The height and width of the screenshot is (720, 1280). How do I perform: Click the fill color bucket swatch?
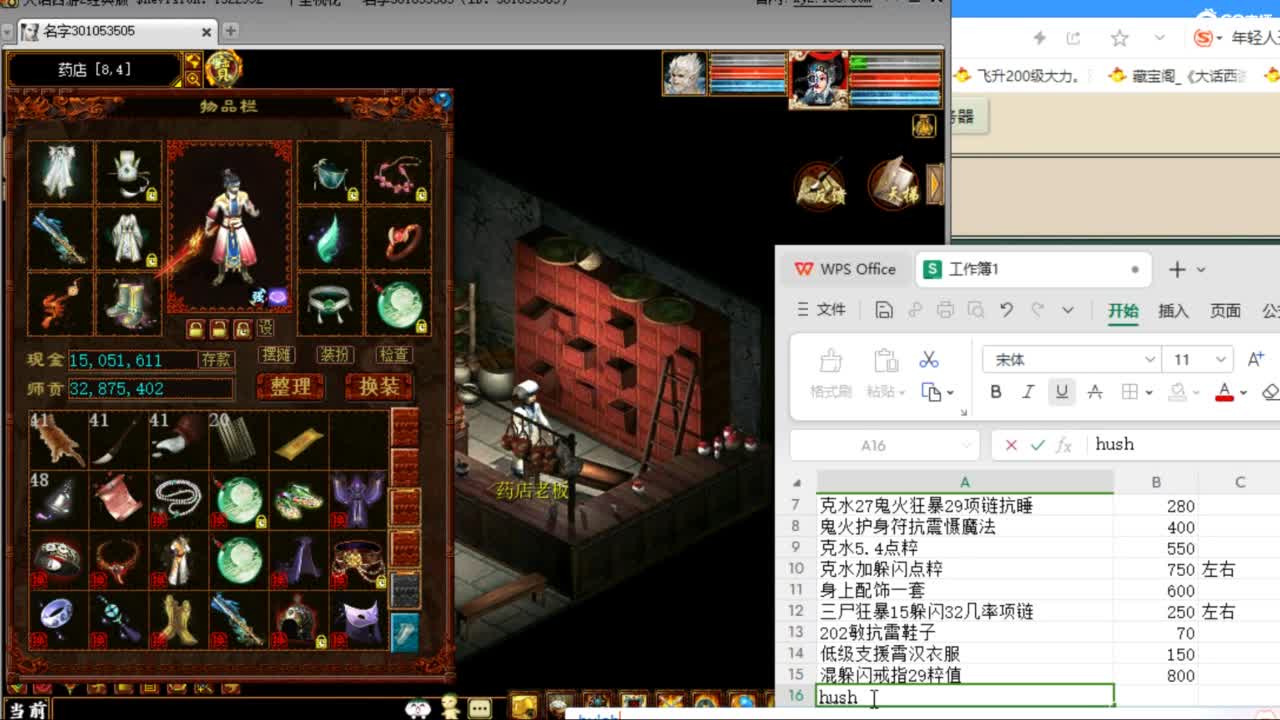coord(1179,392)
